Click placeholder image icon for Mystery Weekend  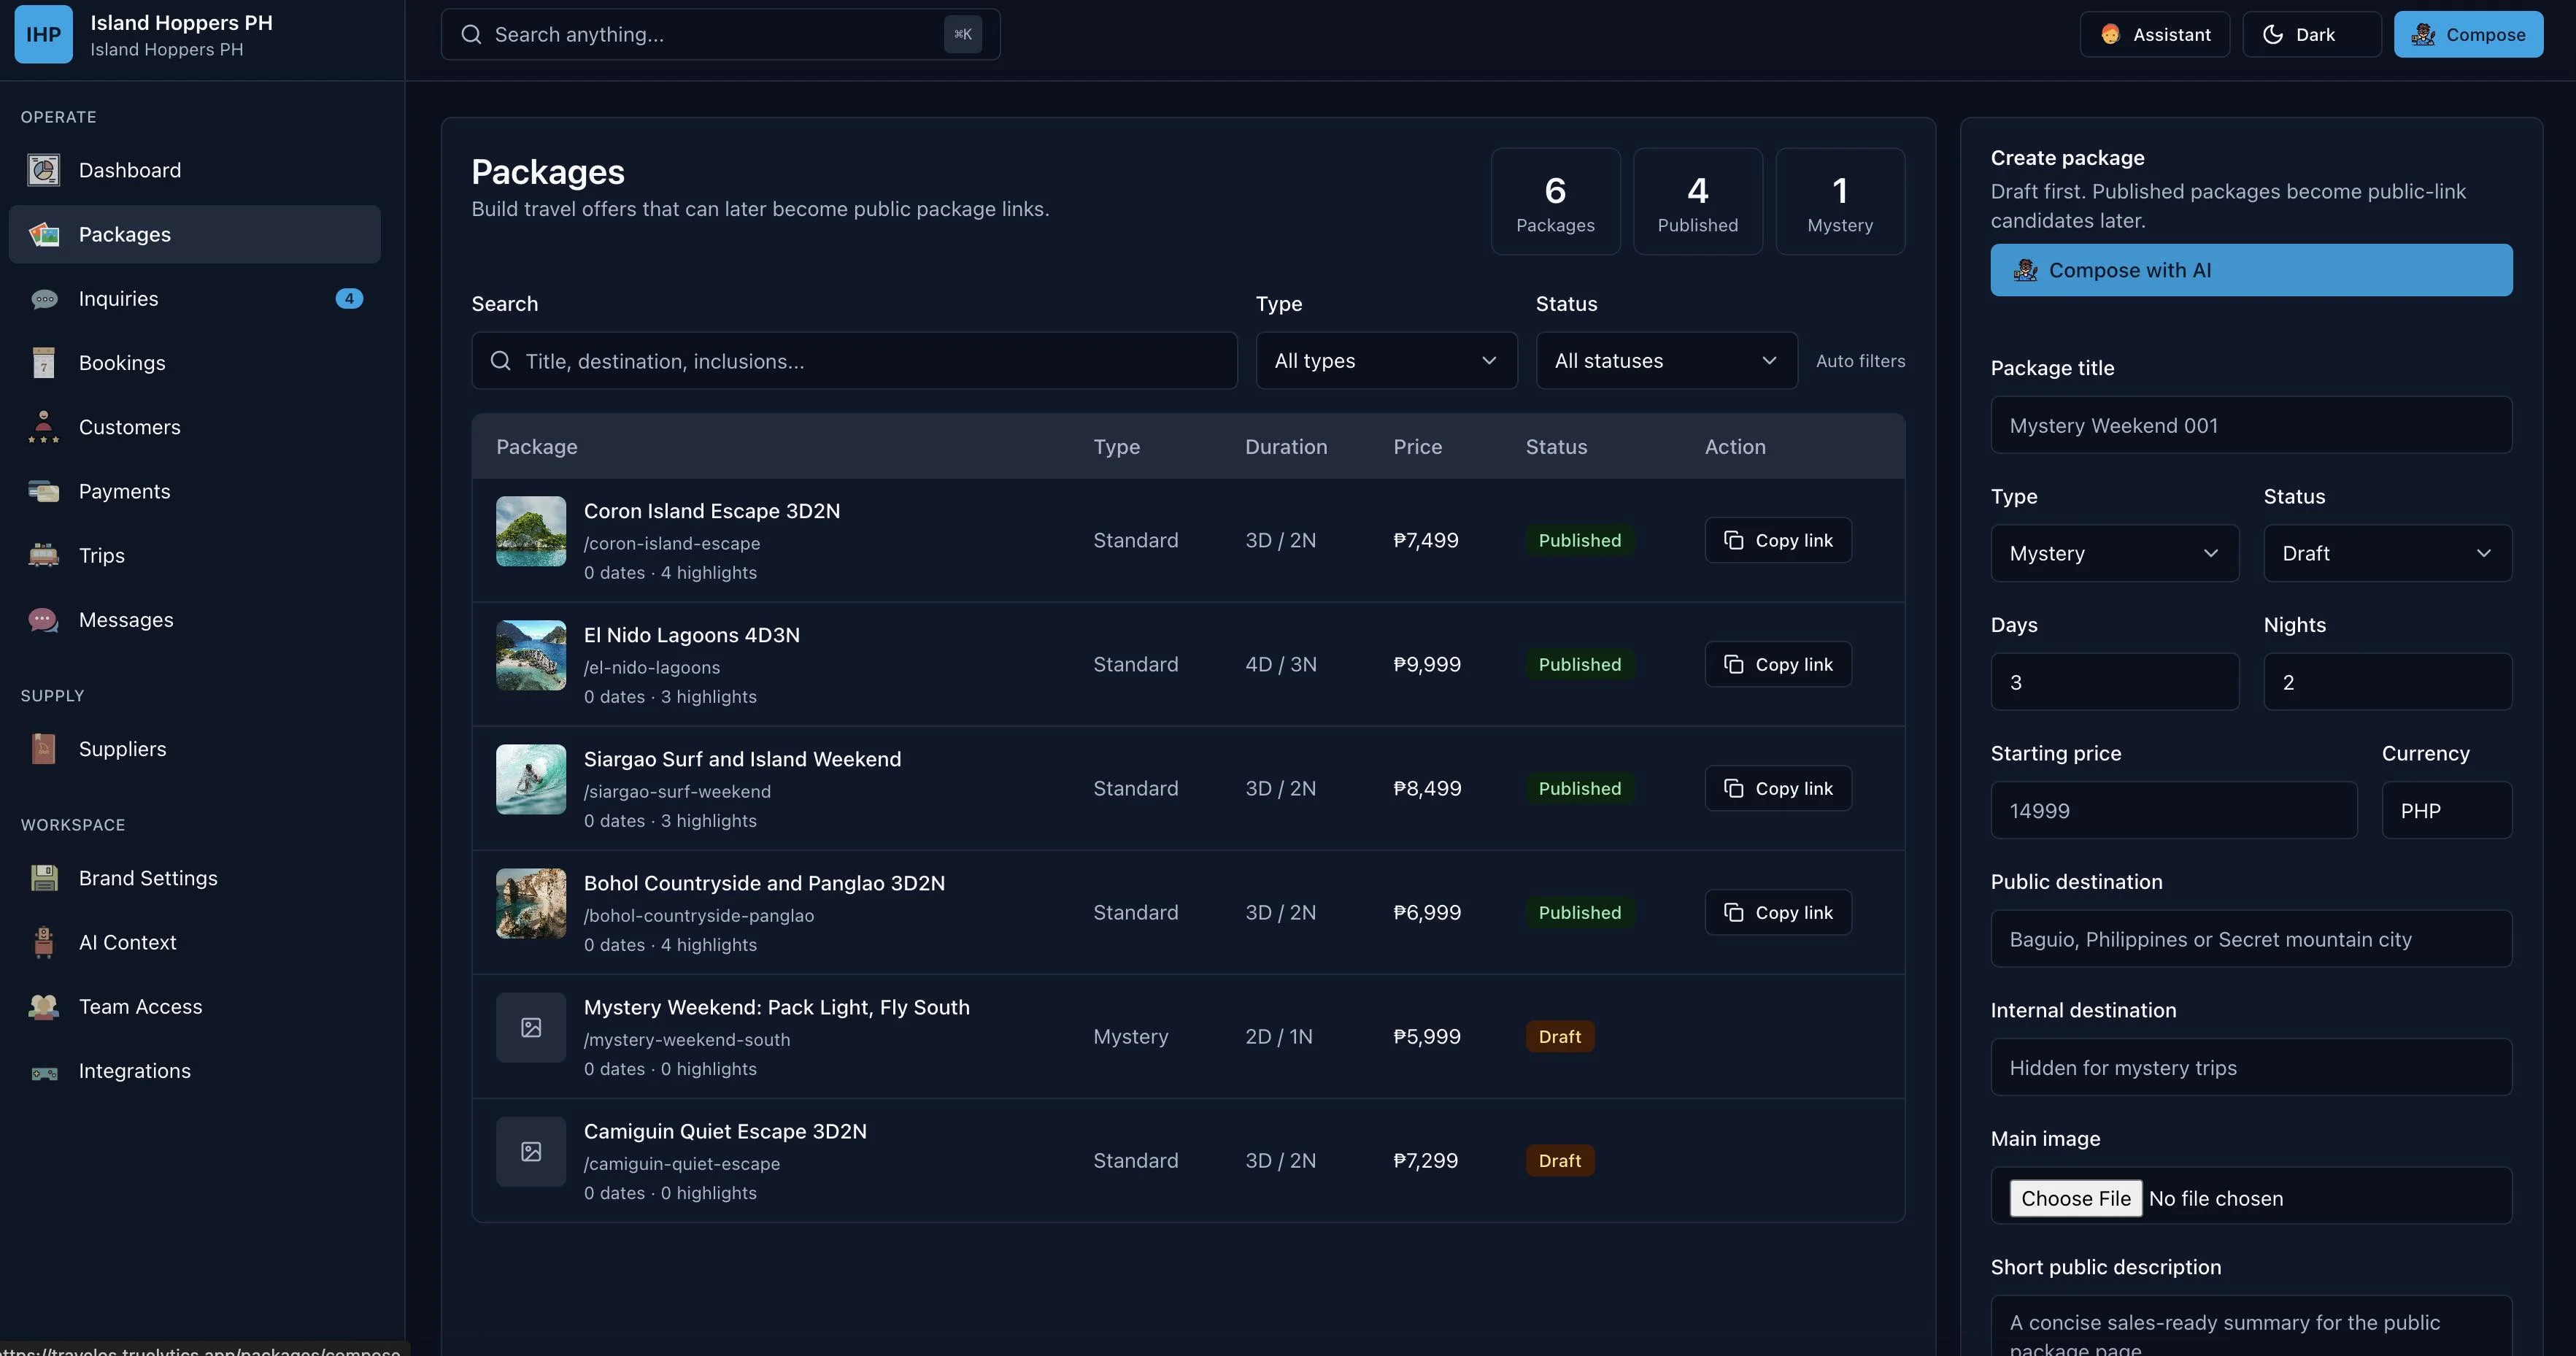531,1027
